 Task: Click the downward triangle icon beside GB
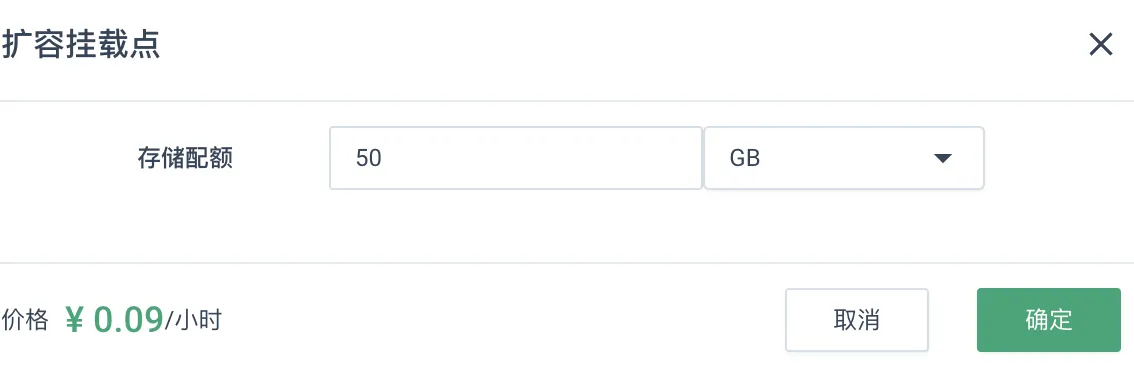point(942,158)
